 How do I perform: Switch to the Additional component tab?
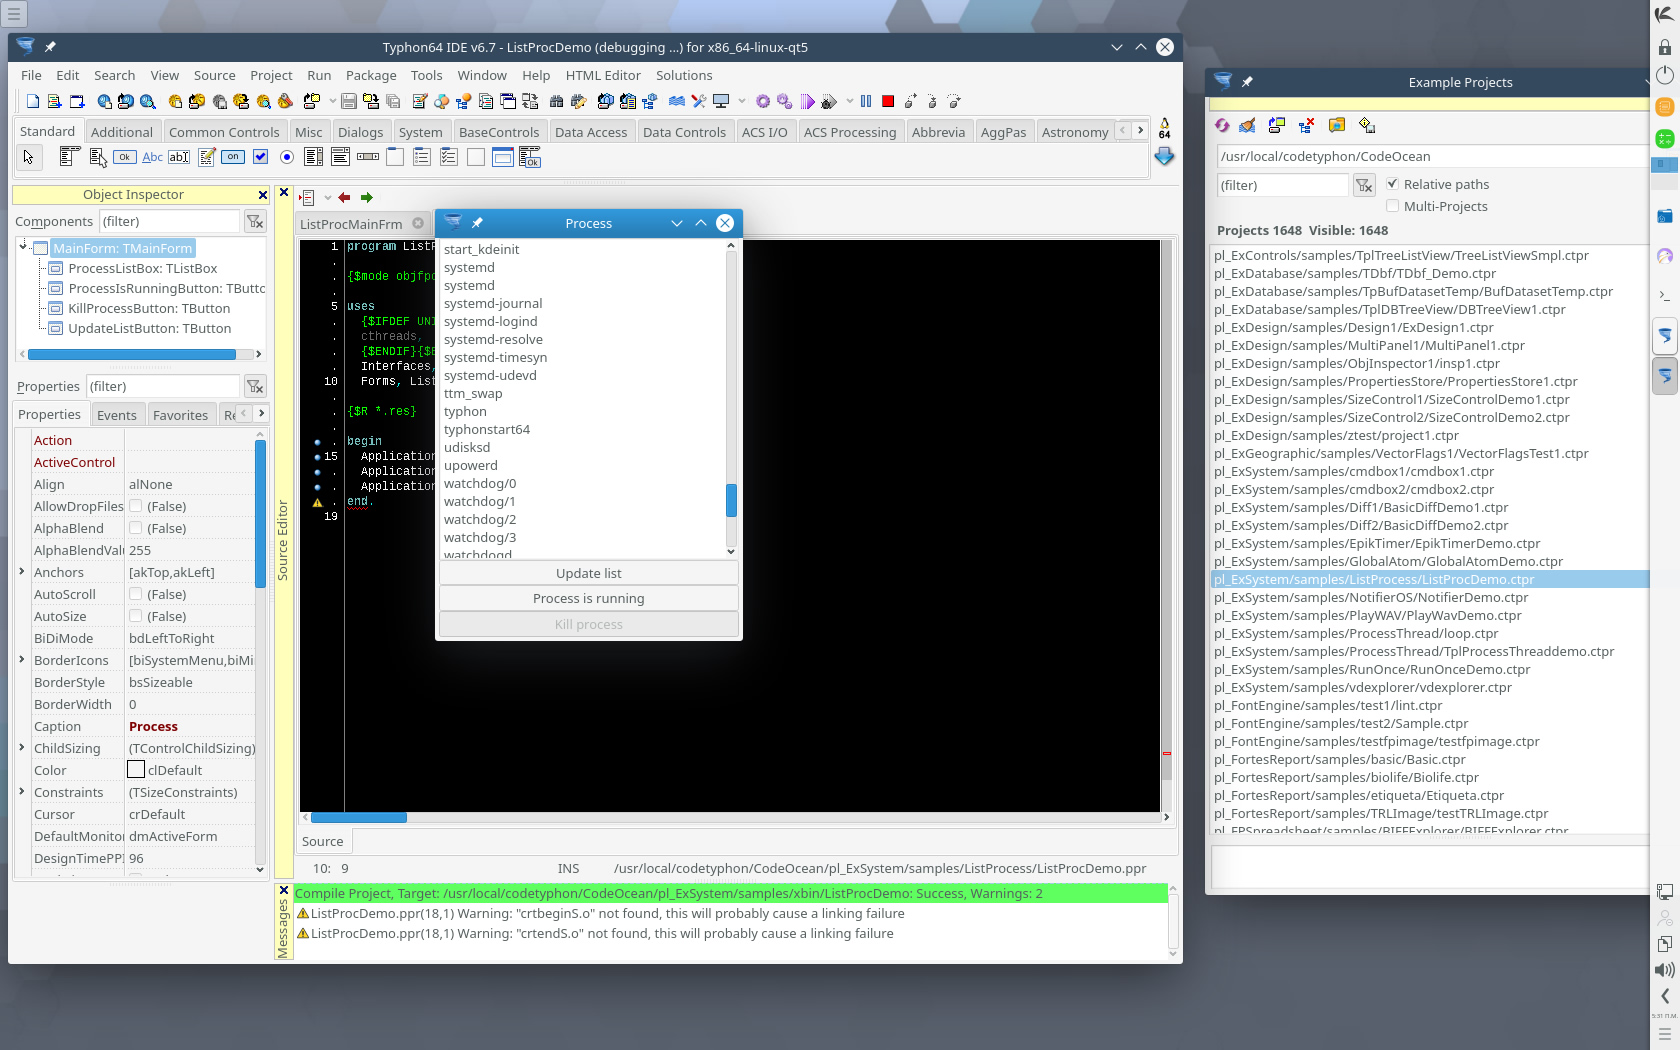pos(122,132)
